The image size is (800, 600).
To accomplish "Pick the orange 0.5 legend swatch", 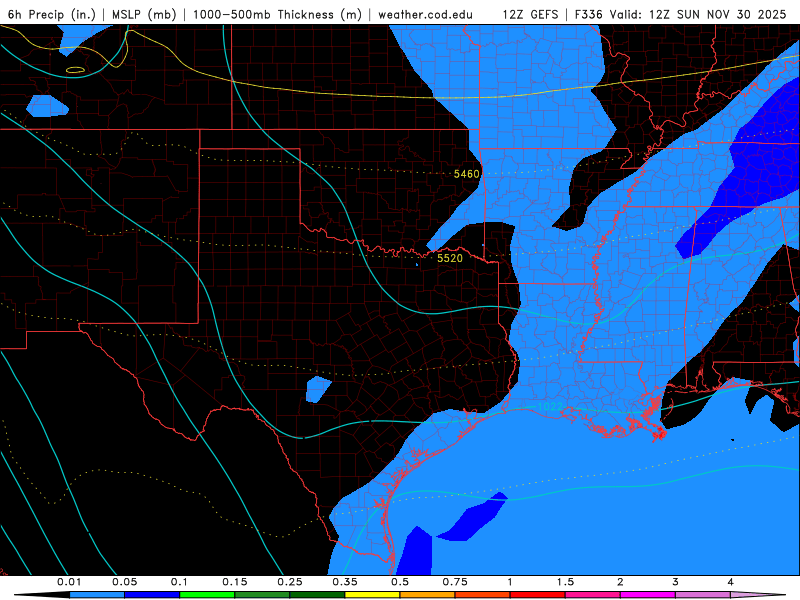I will [428, 595].
